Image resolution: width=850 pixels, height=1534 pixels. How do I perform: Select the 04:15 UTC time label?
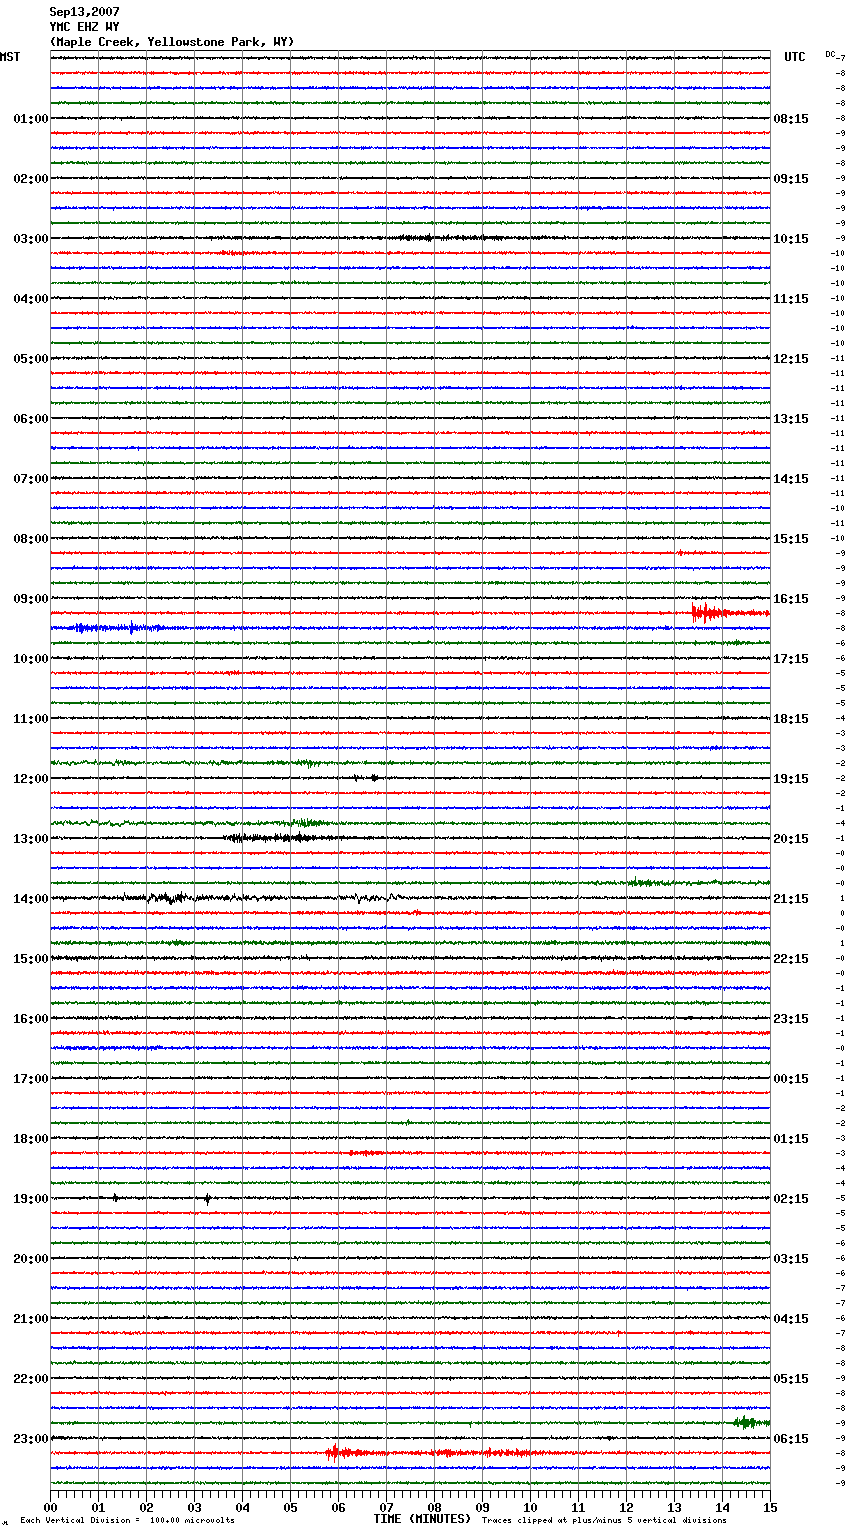(x=791, y=1319)
